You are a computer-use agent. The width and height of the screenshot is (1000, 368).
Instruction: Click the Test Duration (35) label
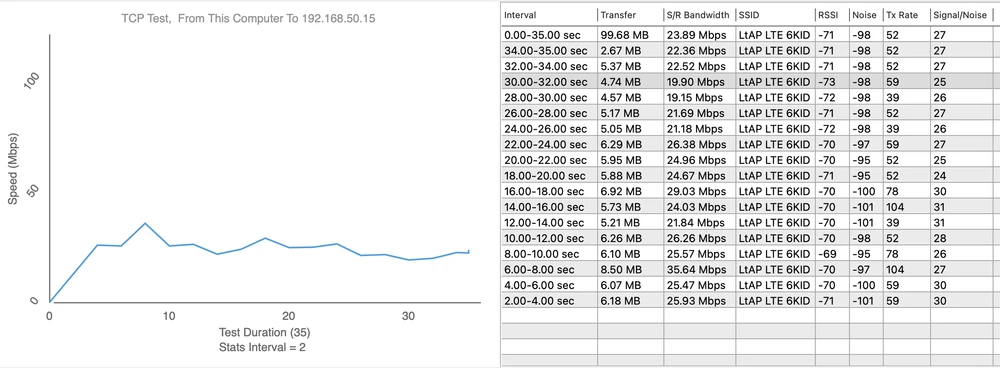(x=264, y=332)
